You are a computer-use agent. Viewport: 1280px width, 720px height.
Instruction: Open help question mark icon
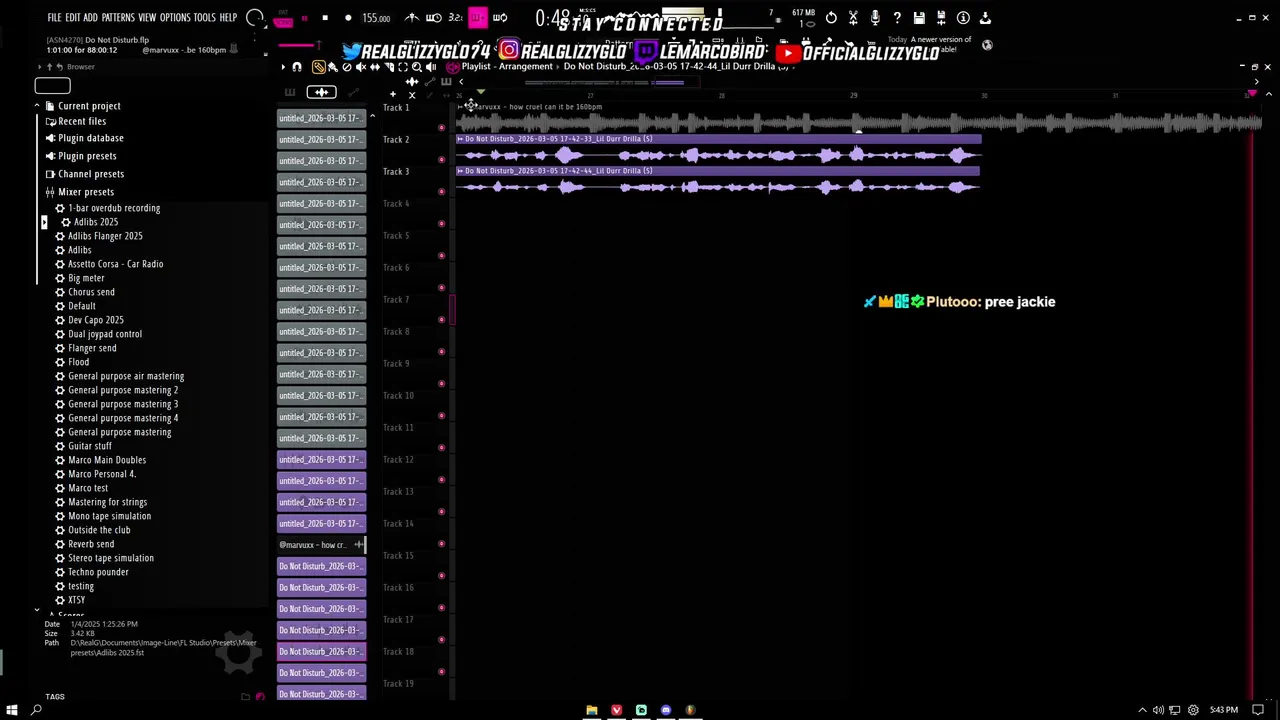(897, 17)
